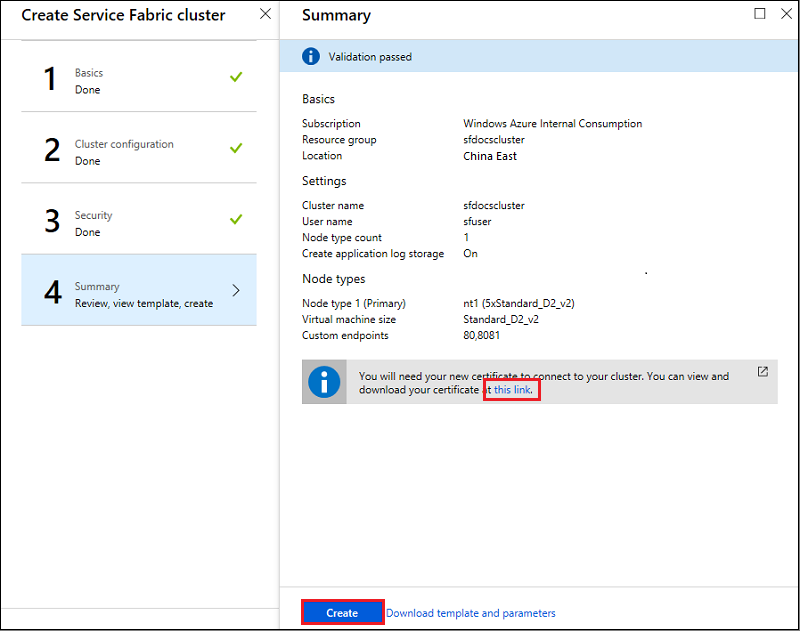Image resolution: width=800 pixels, height=631 pixels.
Task: Click the 'Node type 1 (Primary)' label
Action: coord(354,304)
